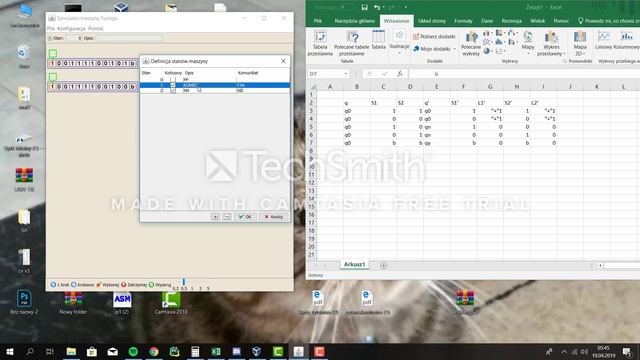Open the Undo history dropdown arrow

point(384,7)
